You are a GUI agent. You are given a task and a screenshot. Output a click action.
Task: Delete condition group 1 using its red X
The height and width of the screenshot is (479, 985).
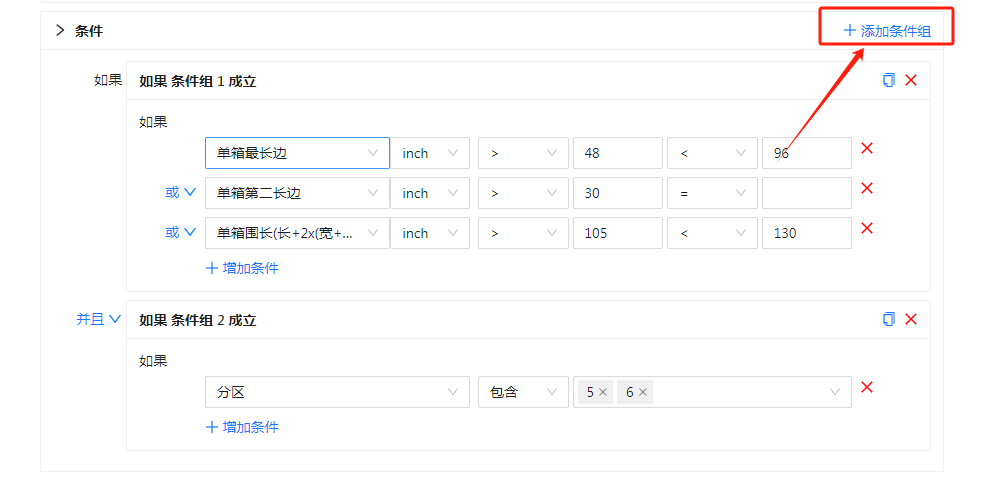click(x=911, y=80)
